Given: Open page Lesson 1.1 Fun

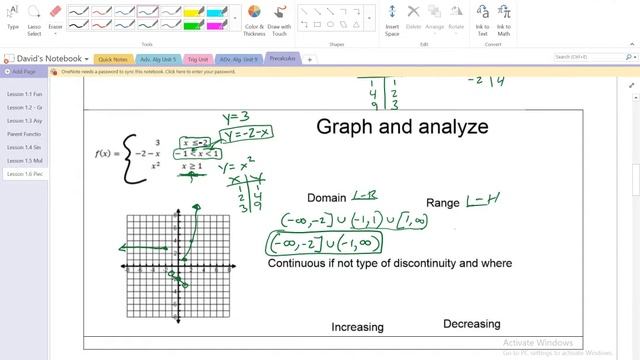Looking at the screenshot, I should click(x=24, y=94).
